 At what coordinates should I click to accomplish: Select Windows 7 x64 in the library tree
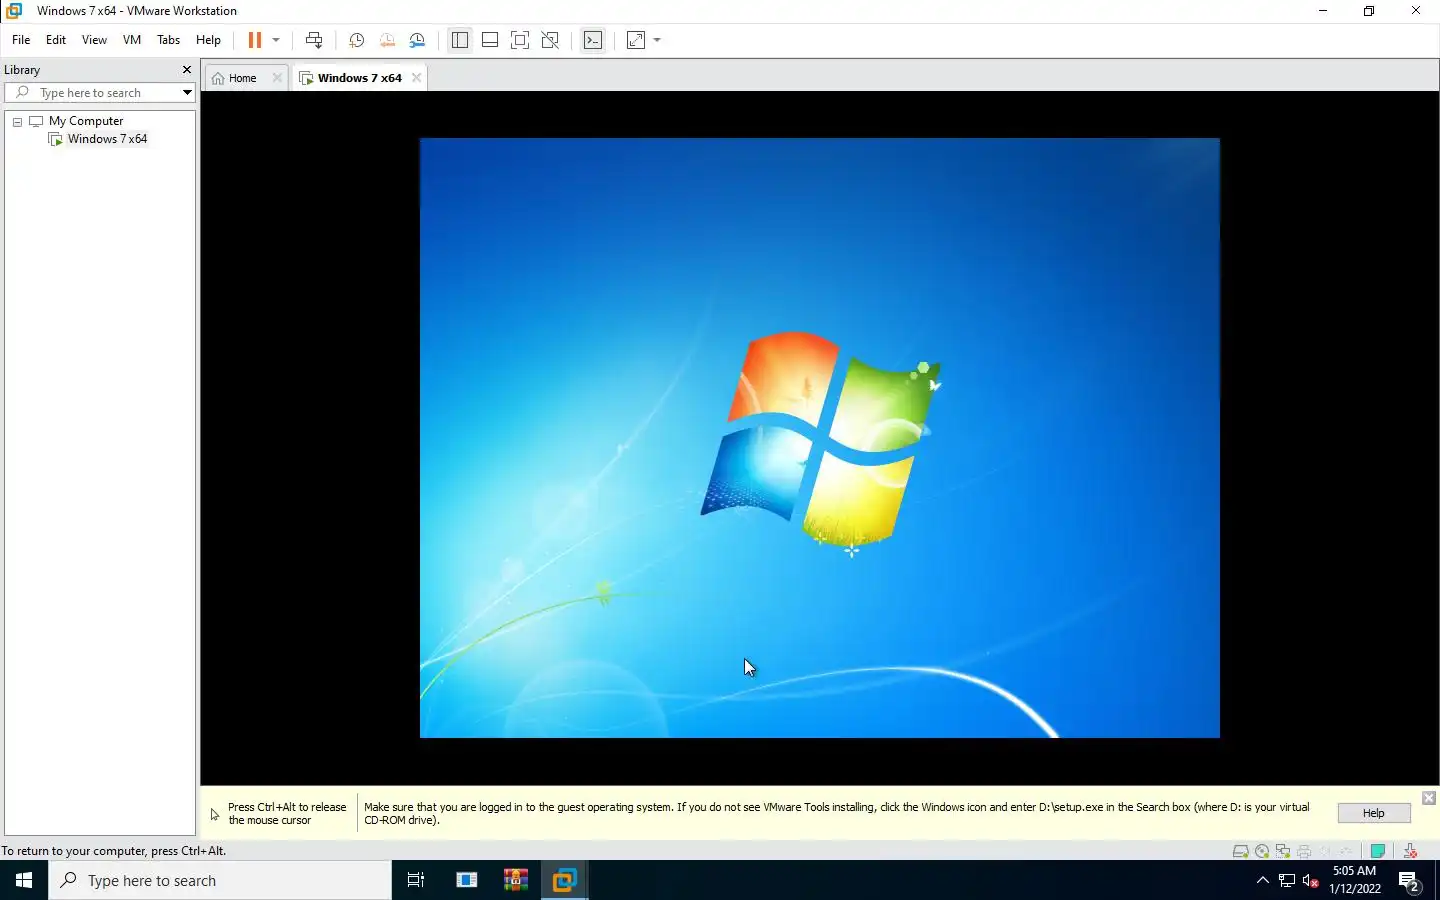tap(107, 139)
